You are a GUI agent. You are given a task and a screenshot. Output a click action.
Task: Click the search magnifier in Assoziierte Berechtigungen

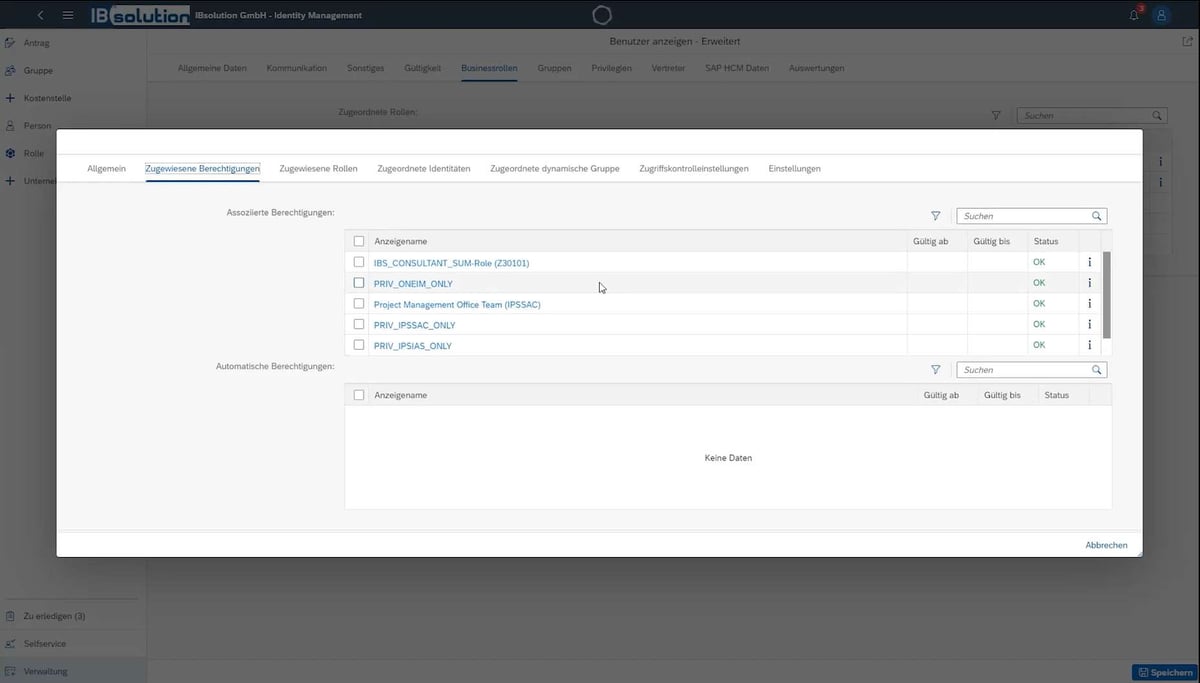pos(1096,216)
